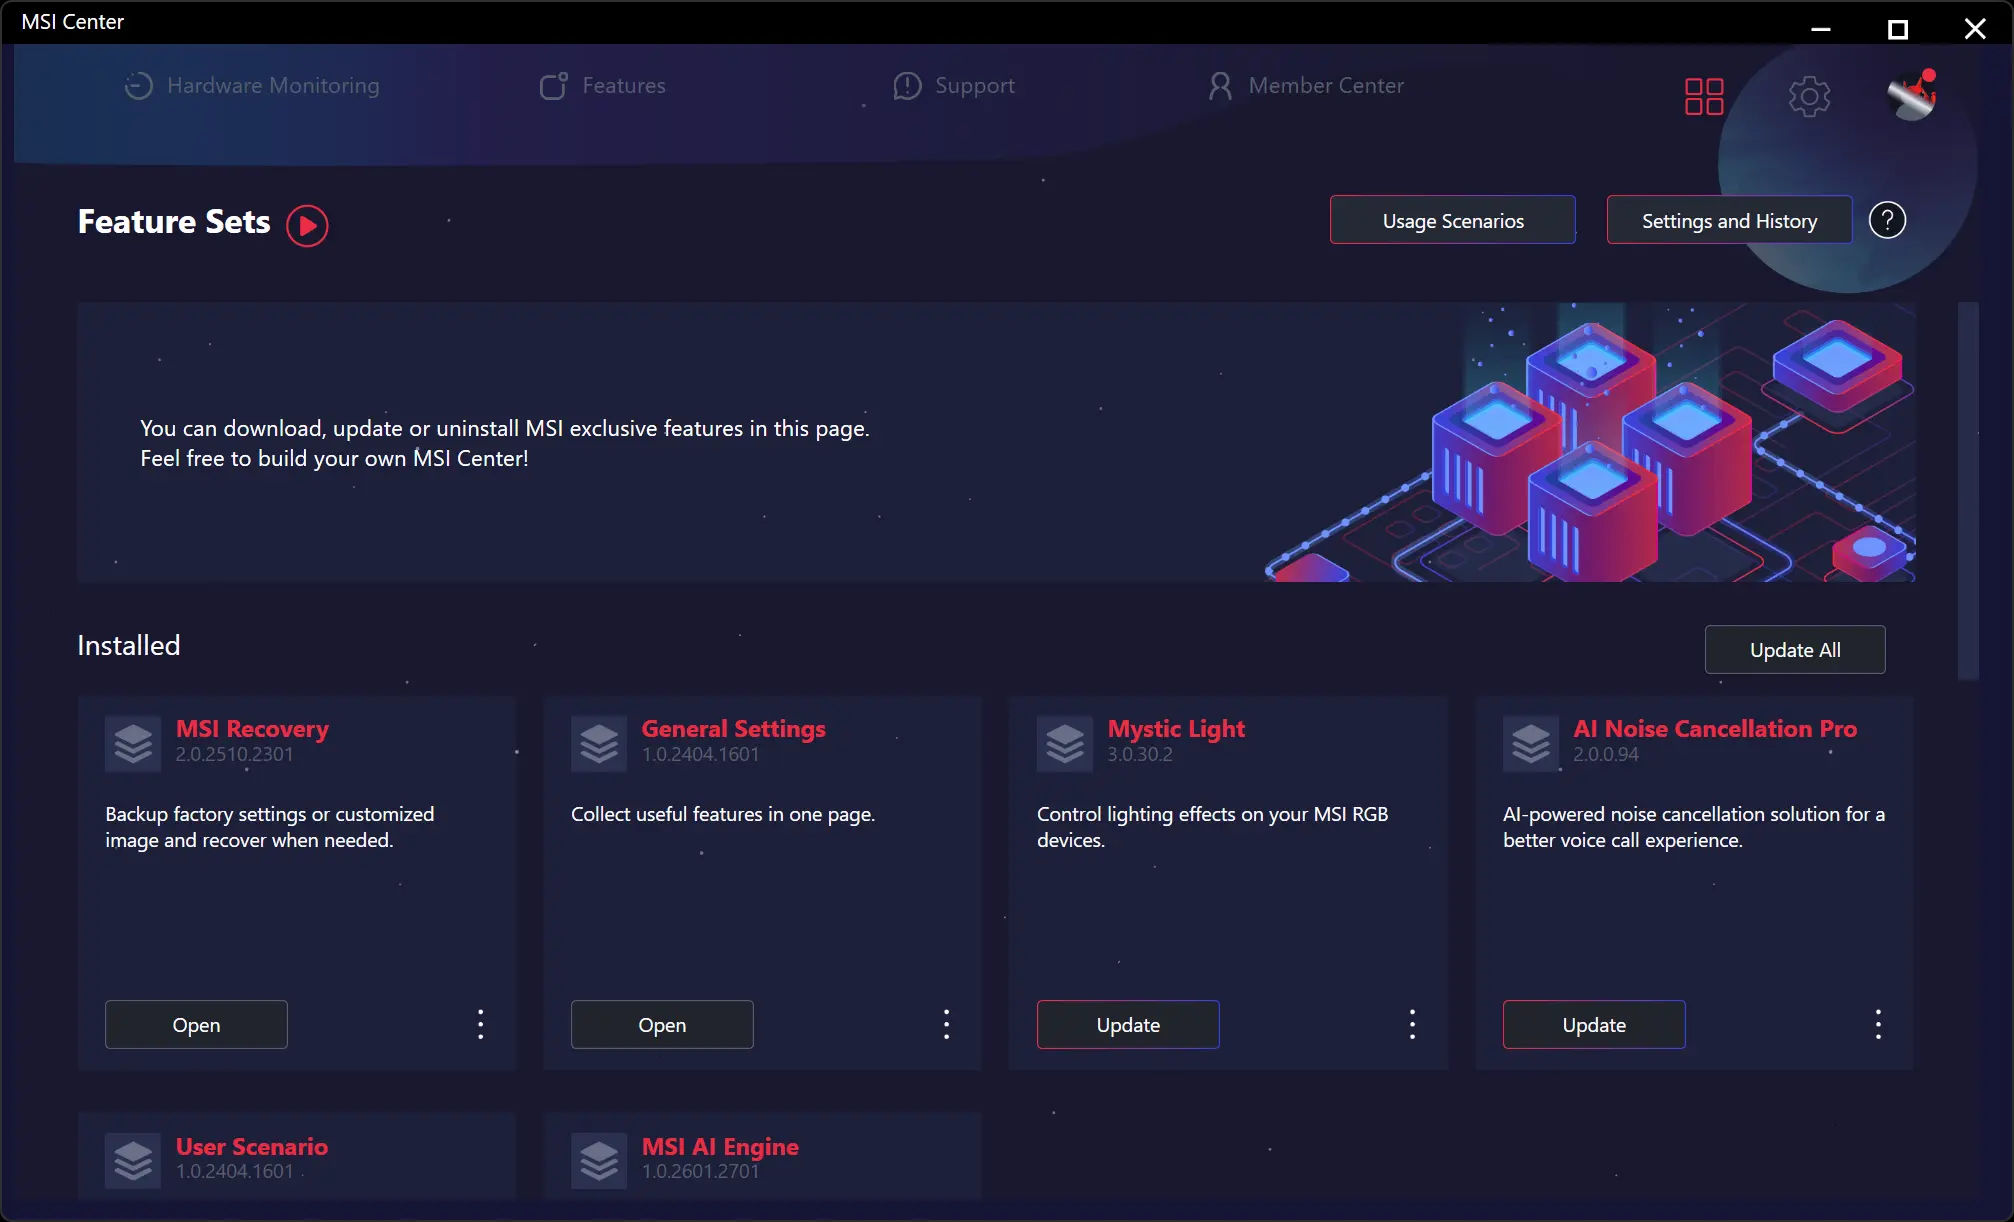Click MSI Recovery version 2.0.2510.2301
2014x1222 pixels.
click(x=235, y=755)
